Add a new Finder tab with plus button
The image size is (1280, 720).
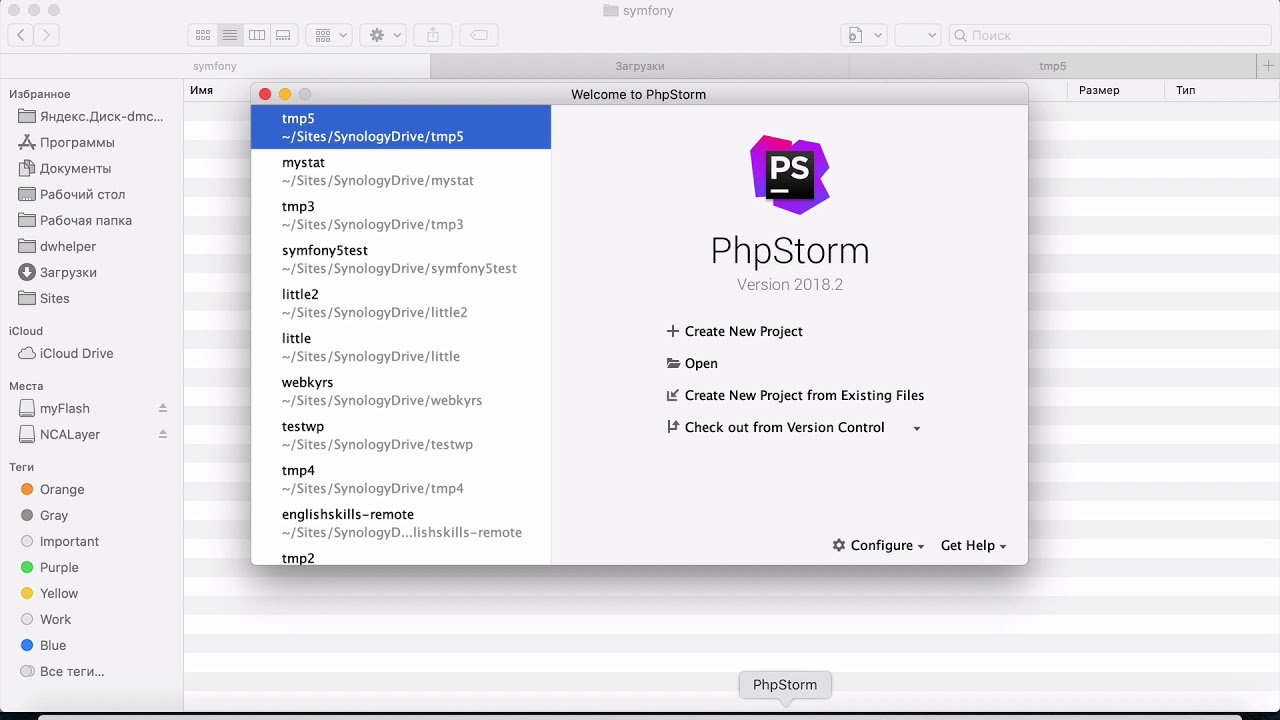[x=1268, y=66]
